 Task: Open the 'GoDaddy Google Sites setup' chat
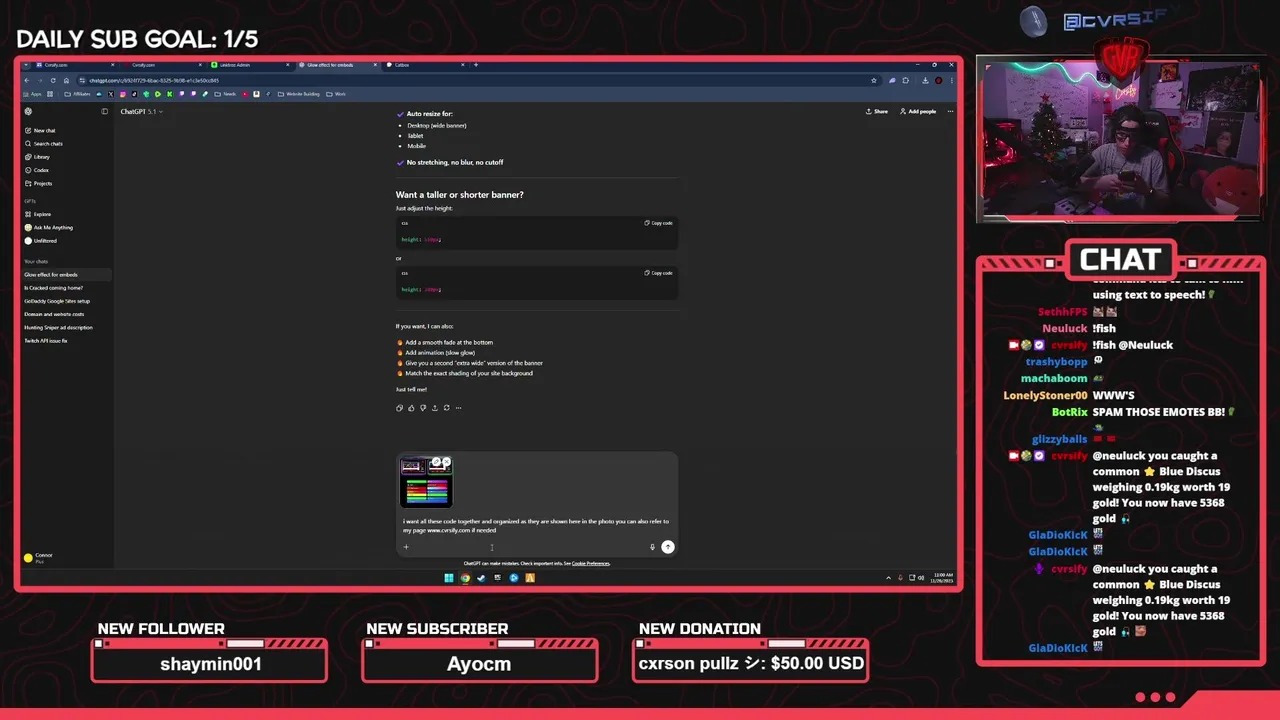[x=57, y=301]
